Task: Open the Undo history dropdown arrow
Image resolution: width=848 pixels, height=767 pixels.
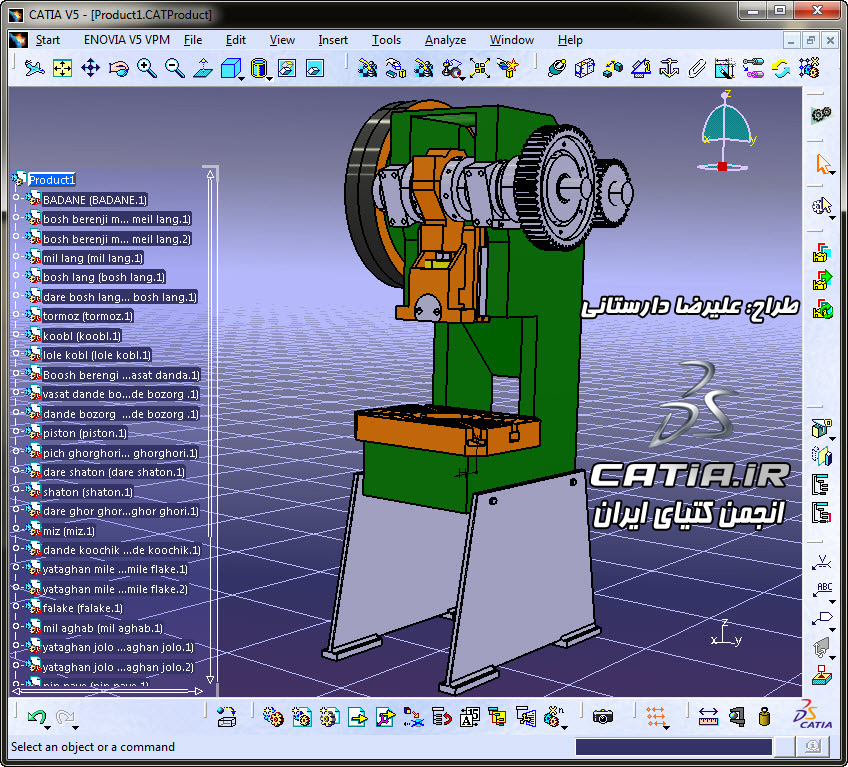Action: [48, 728]
